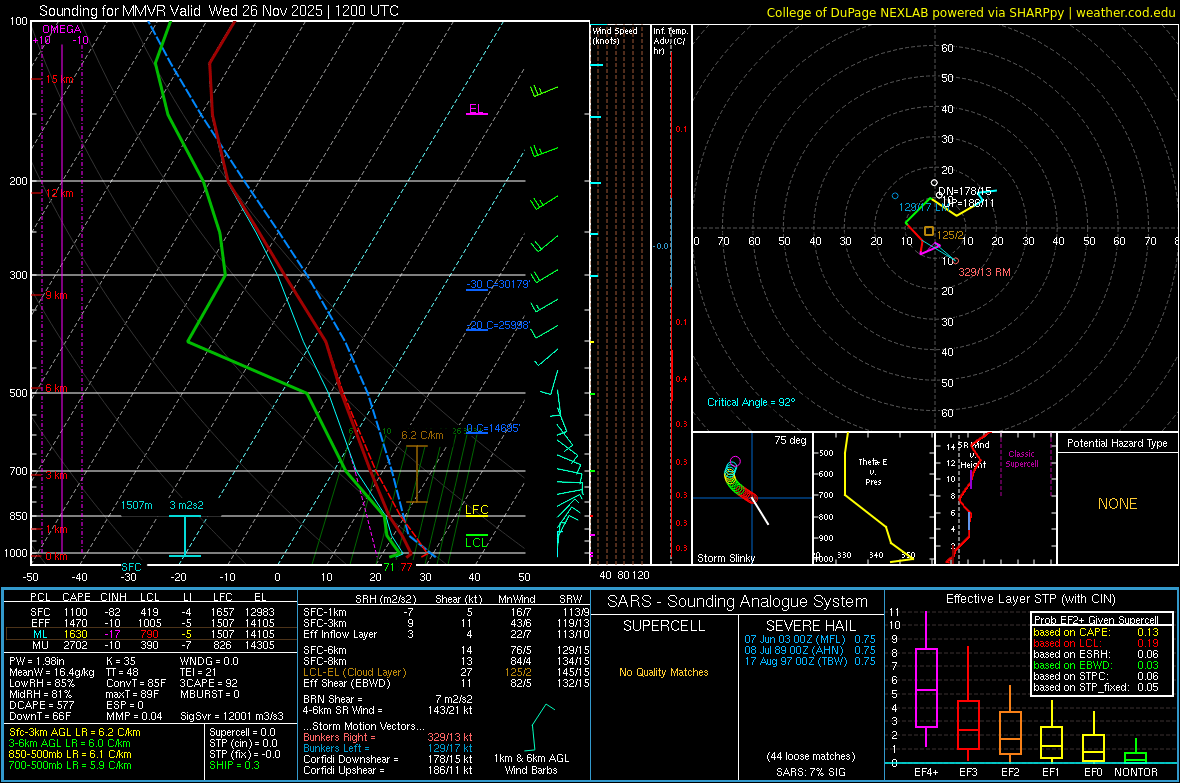This screenshot has width=1180, height=783.
Task: Click the blue Bunkers left-mover circle on hodograph
Action: point(895,196)
